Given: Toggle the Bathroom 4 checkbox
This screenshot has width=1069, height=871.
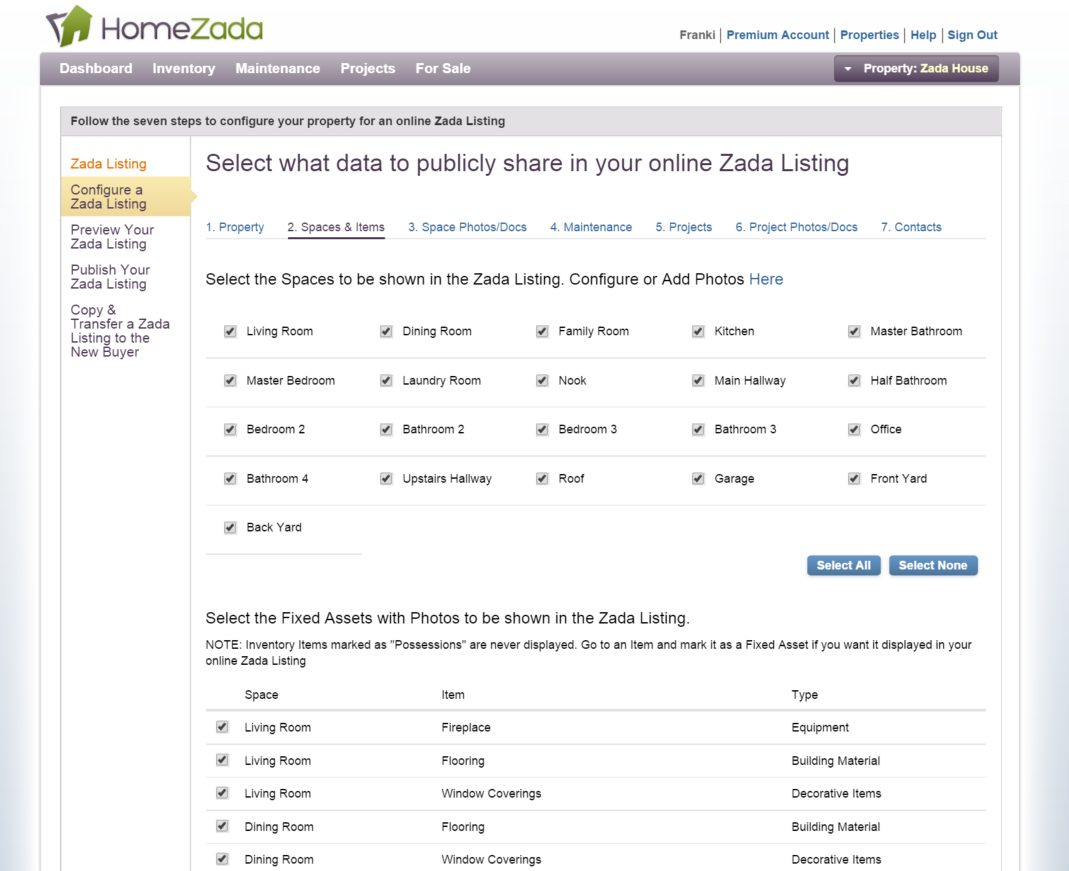Looking at the screenshot, I should 230,478.
